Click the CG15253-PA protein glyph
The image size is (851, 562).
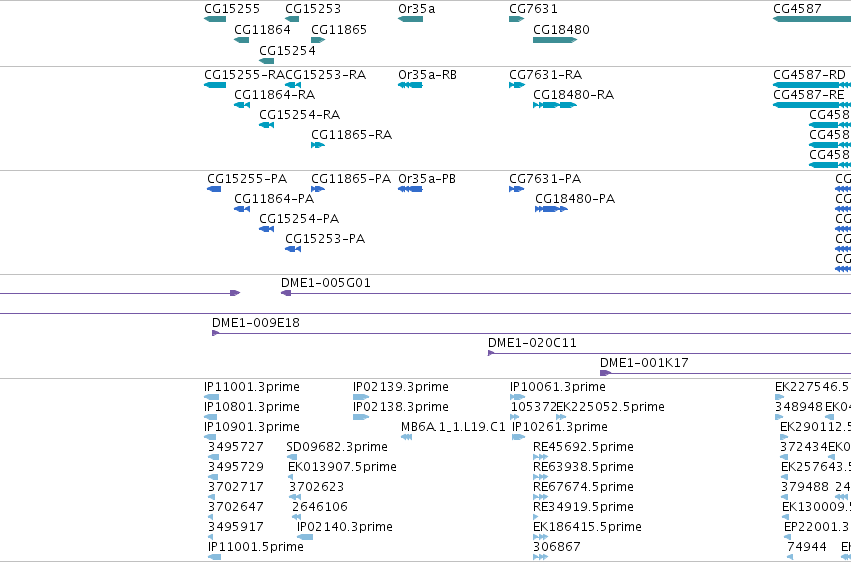tap(293, 250)
